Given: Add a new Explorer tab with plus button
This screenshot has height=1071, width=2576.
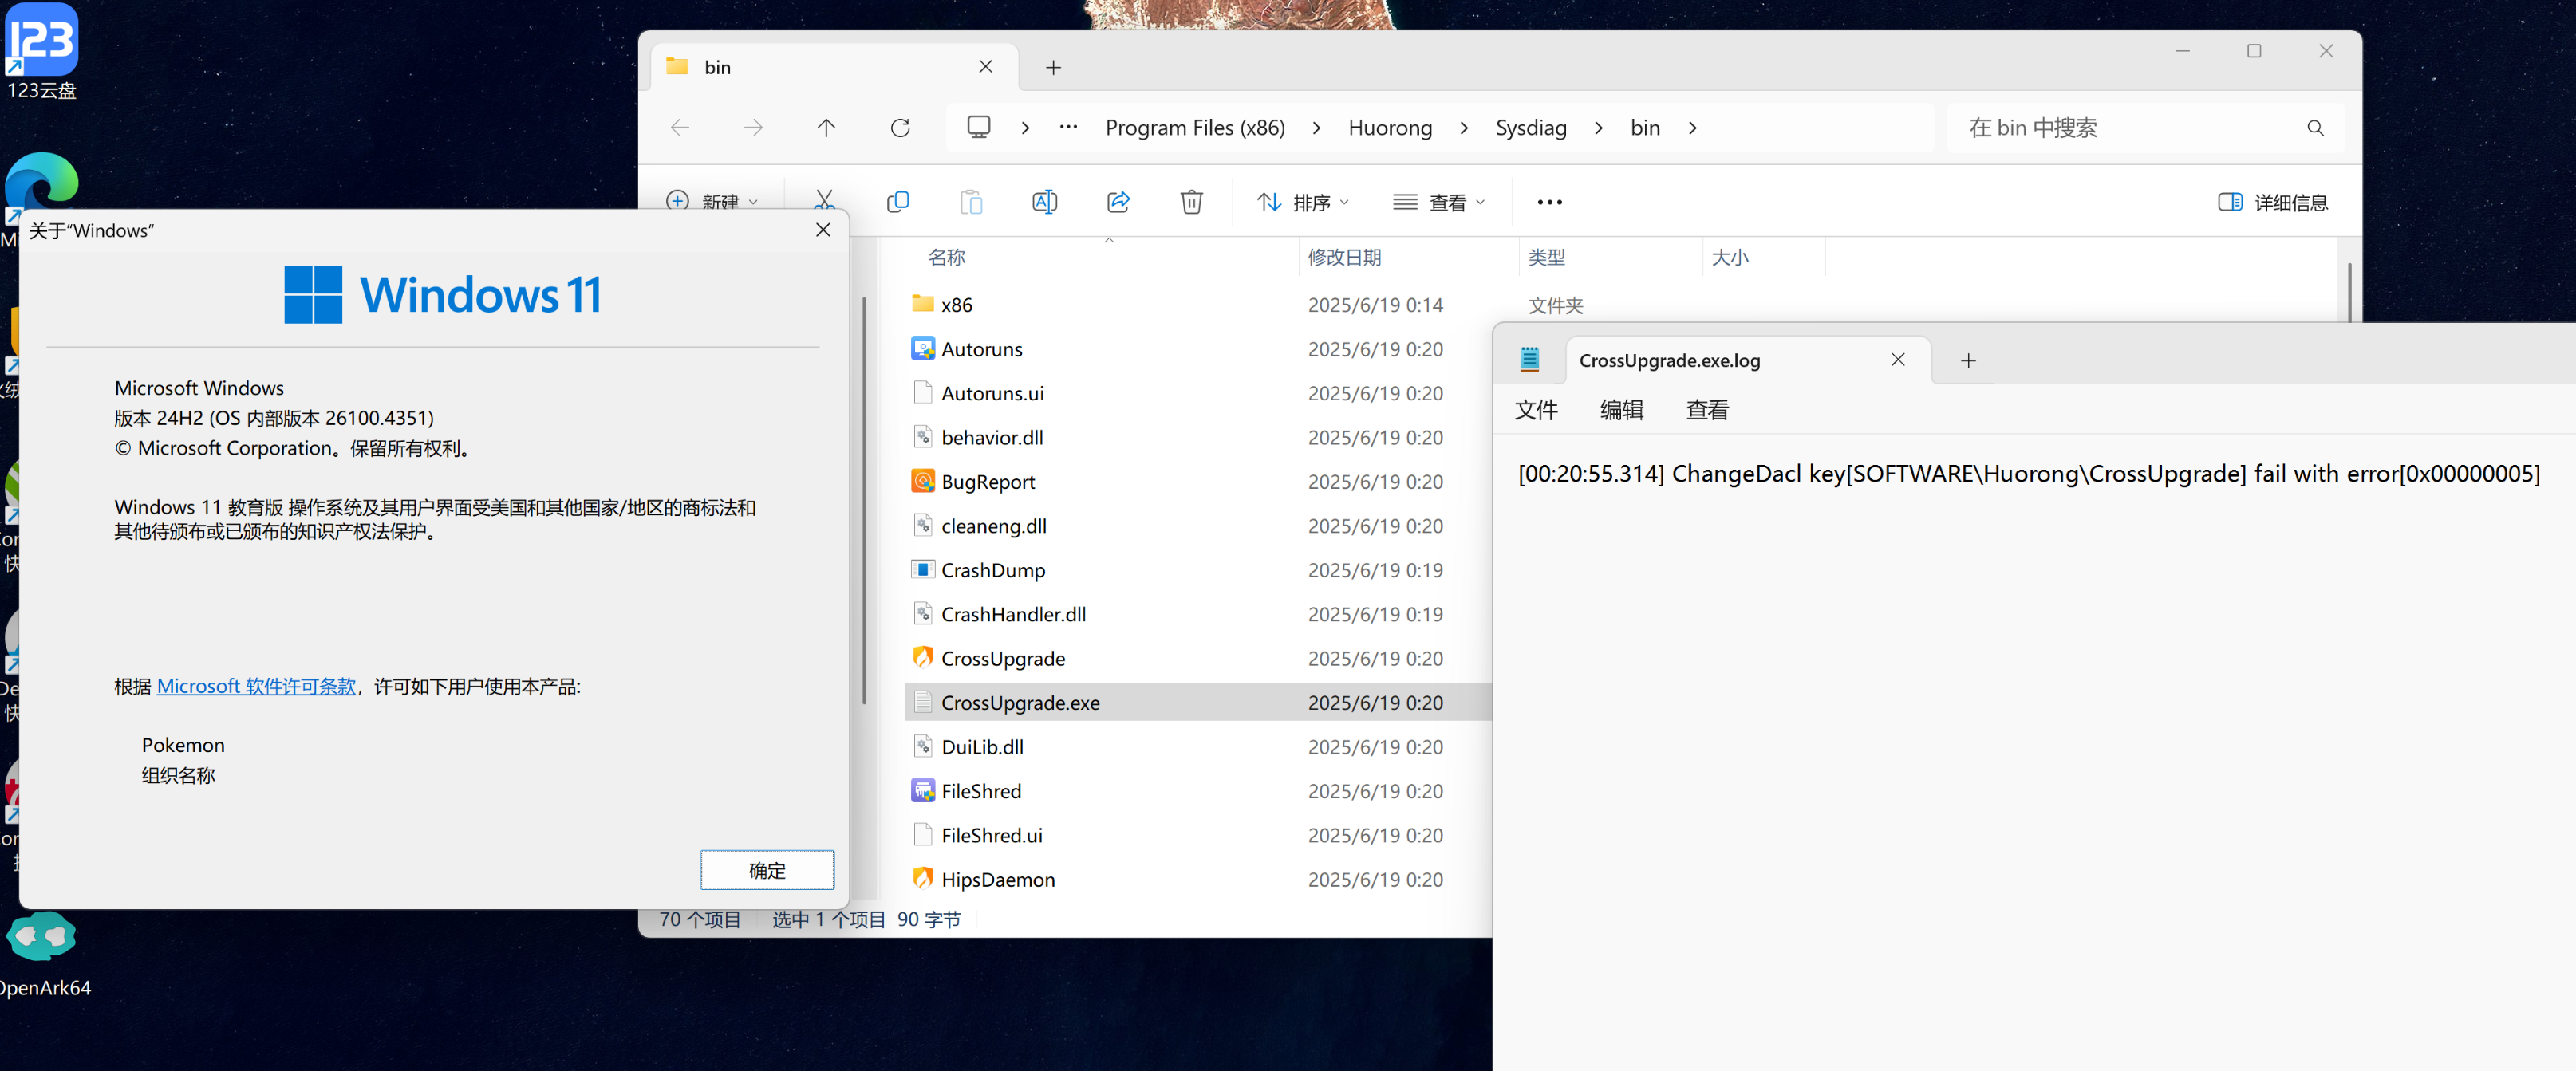Looking at the screenshot, I should (1053, 67).
